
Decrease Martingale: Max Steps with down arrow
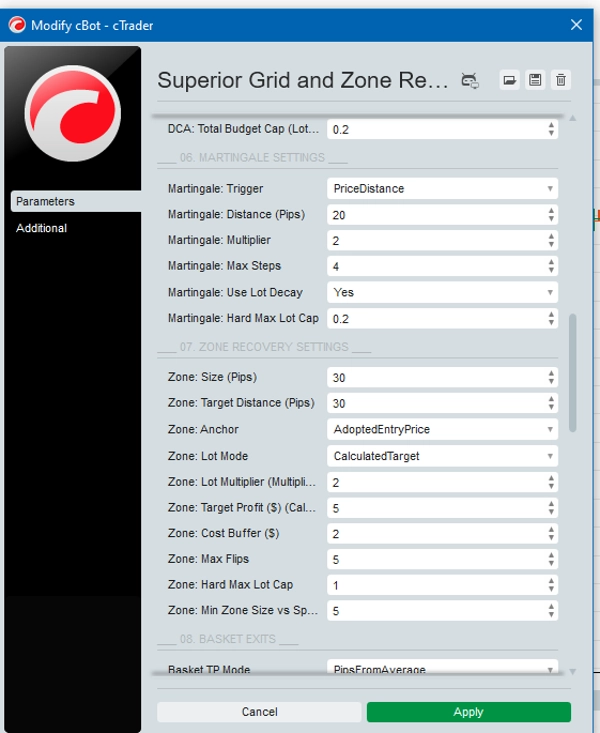pos(551,271)
